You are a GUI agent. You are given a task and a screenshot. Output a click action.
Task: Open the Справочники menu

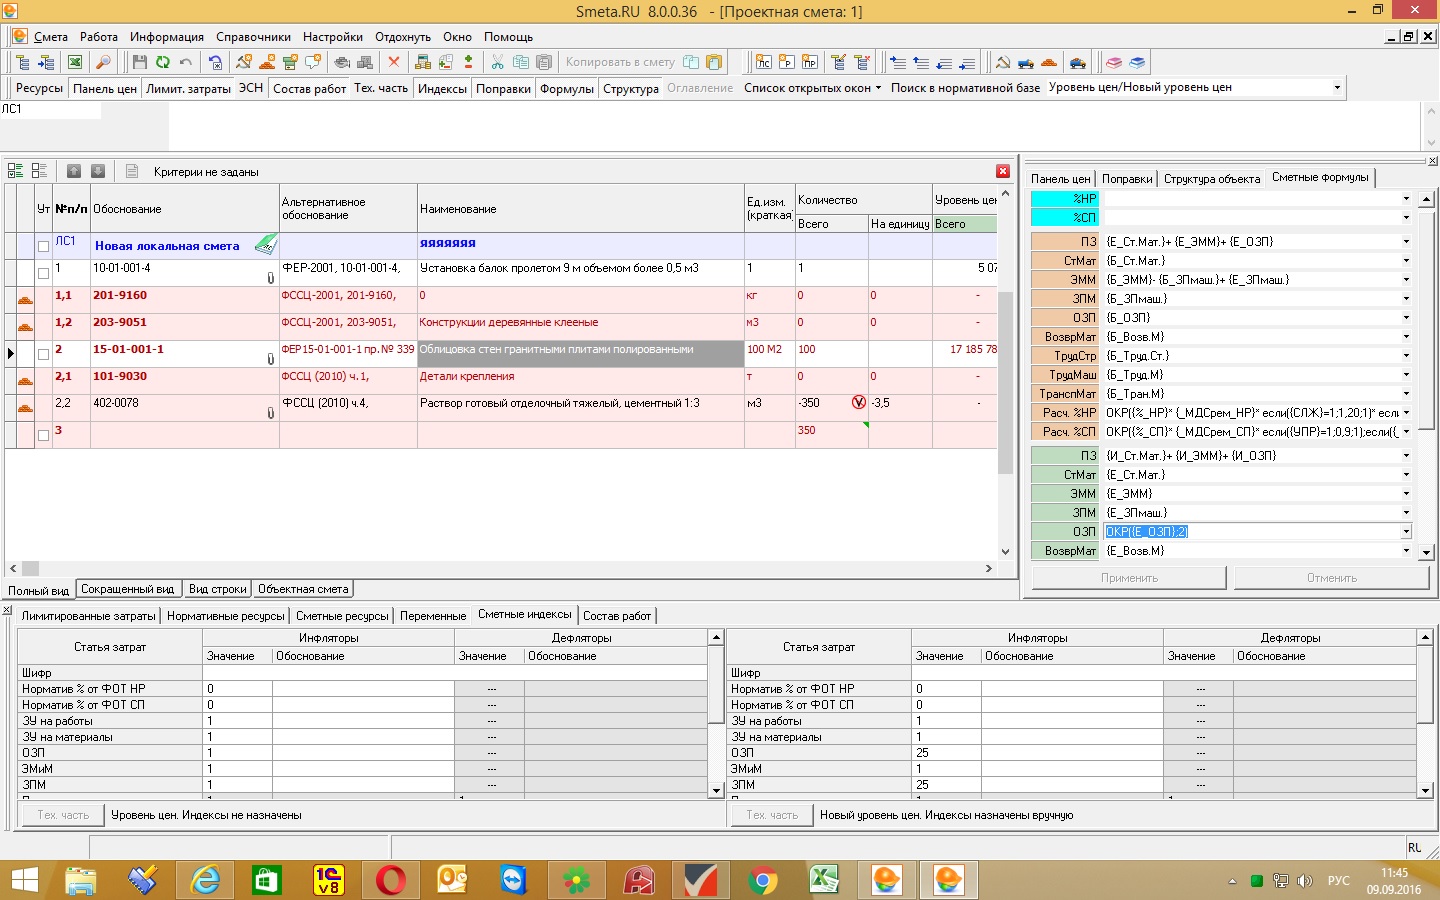pyautogui.click(x=253, y=37)
